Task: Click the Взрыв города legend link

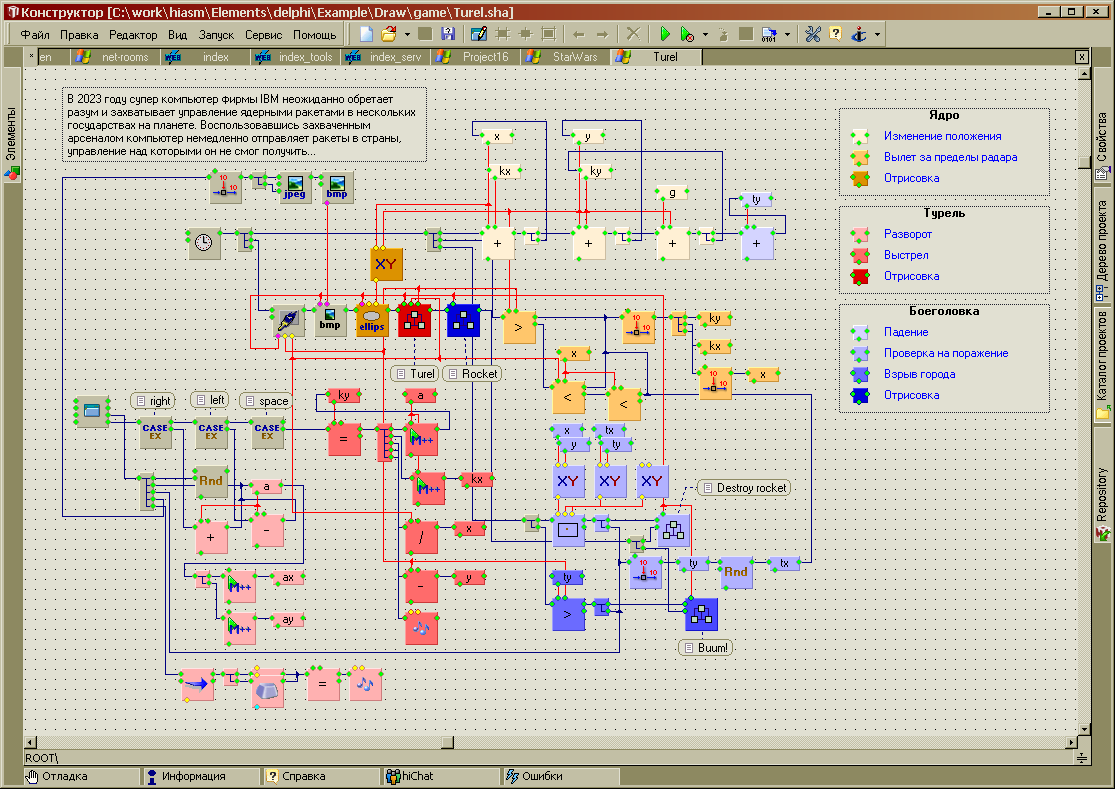Action: [x=919, y=374]
